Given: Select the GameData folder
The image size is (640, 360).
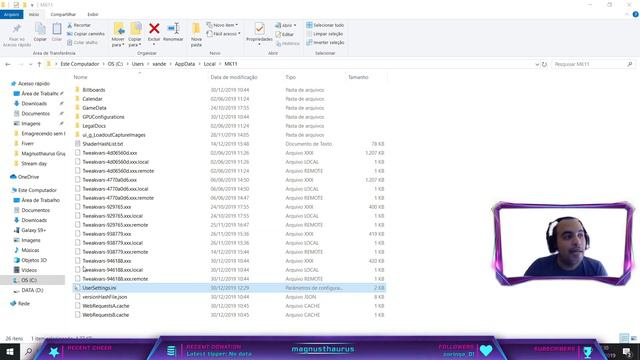Looking at the screenshot, I should pos(94,108).
